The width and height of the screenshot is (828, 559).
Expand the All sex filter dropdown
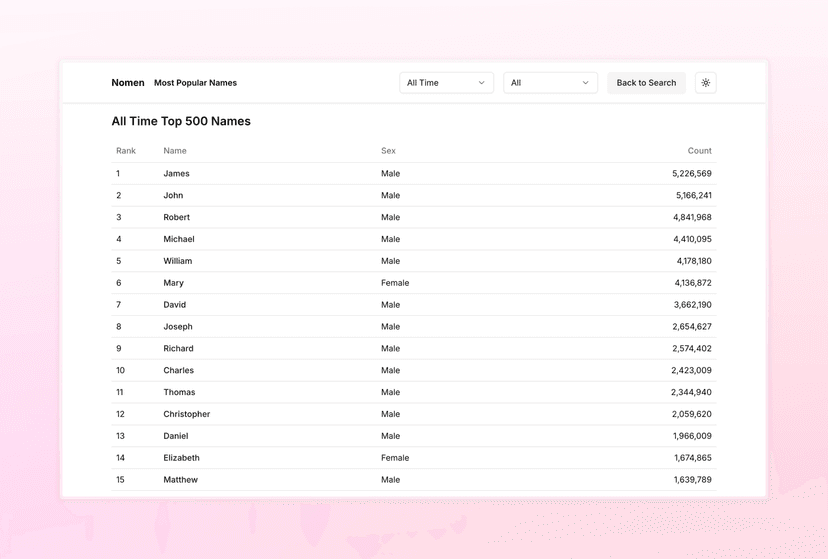pyautogui.click(x=549, y=83)
